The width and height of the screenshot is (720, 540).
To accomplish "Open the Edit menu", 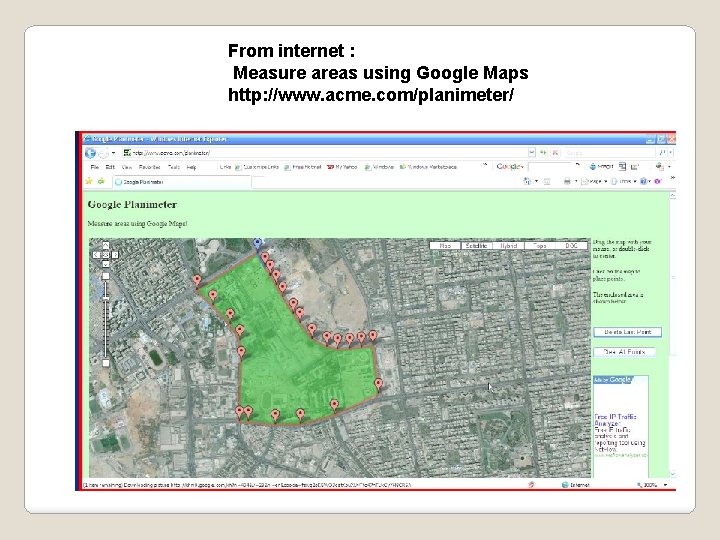I will [110, 167].
